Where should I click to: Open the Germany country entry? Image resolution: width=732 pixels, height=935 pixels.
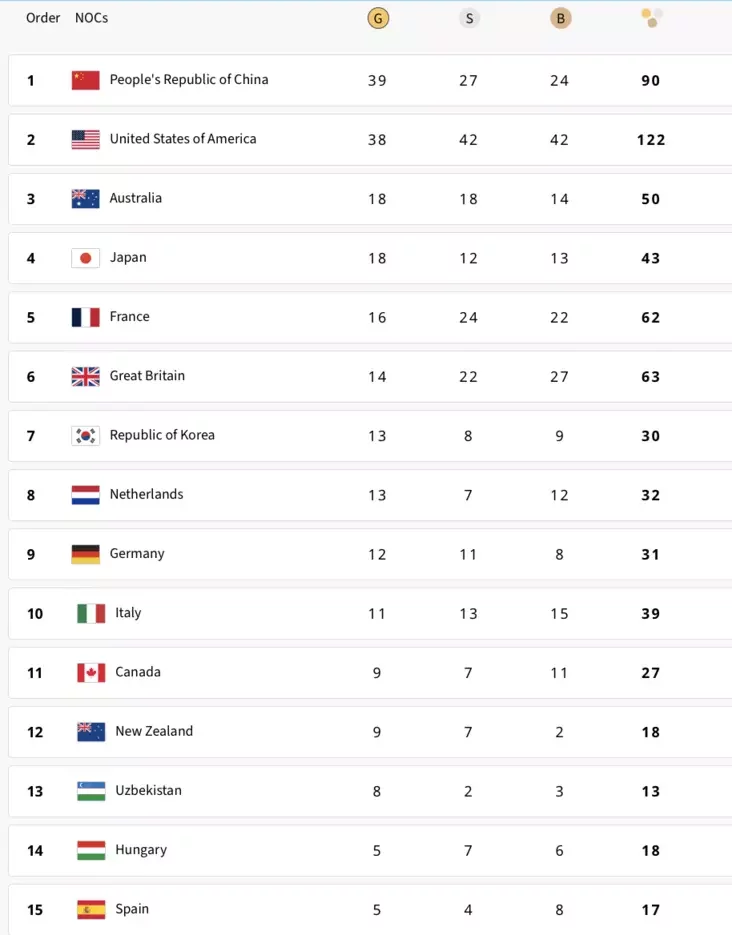point(137,554)
